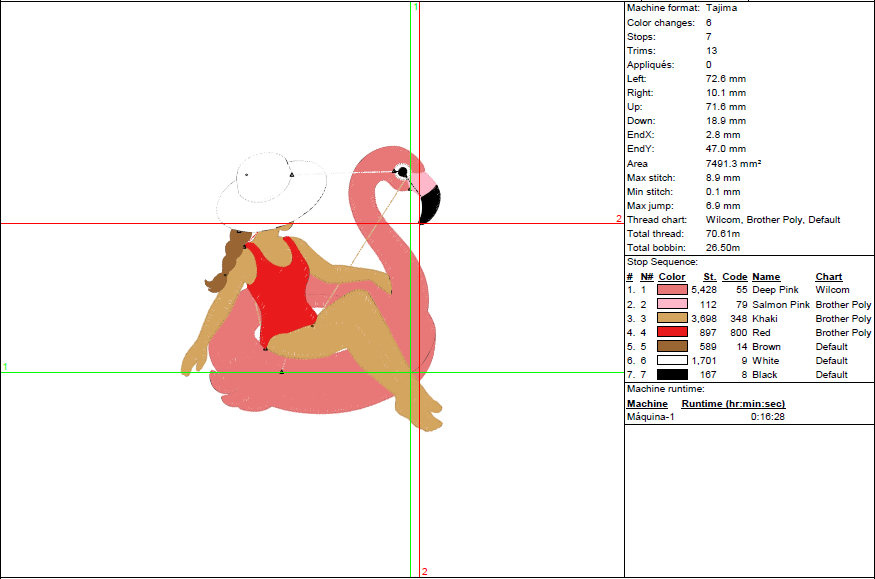875x579 pixels.
Task: Click the White thread swatch
Action: coord(673,360)
